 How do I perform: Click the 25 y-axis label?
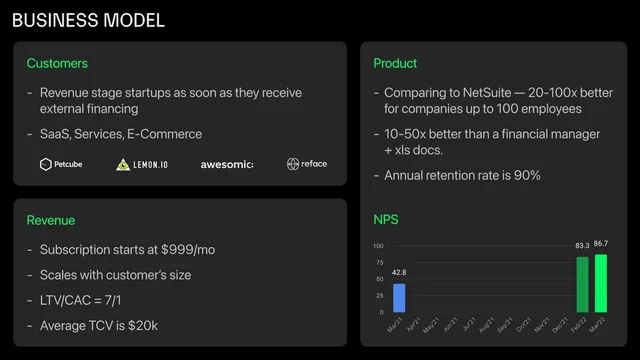coord(380,296)
